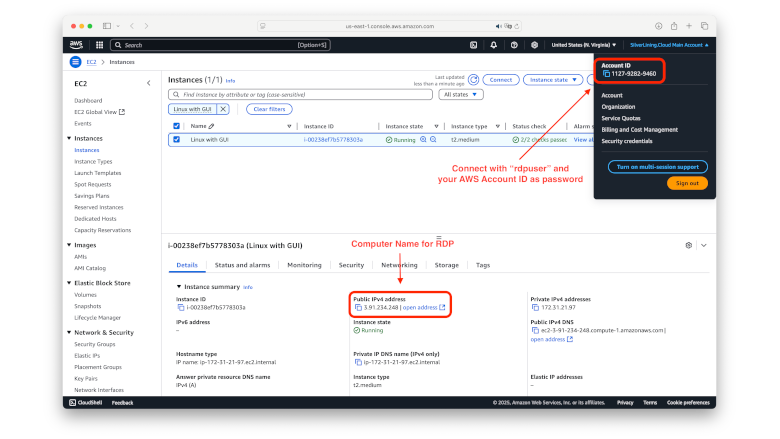Open Service Quotas in account menu

click(x=621, y=118)
